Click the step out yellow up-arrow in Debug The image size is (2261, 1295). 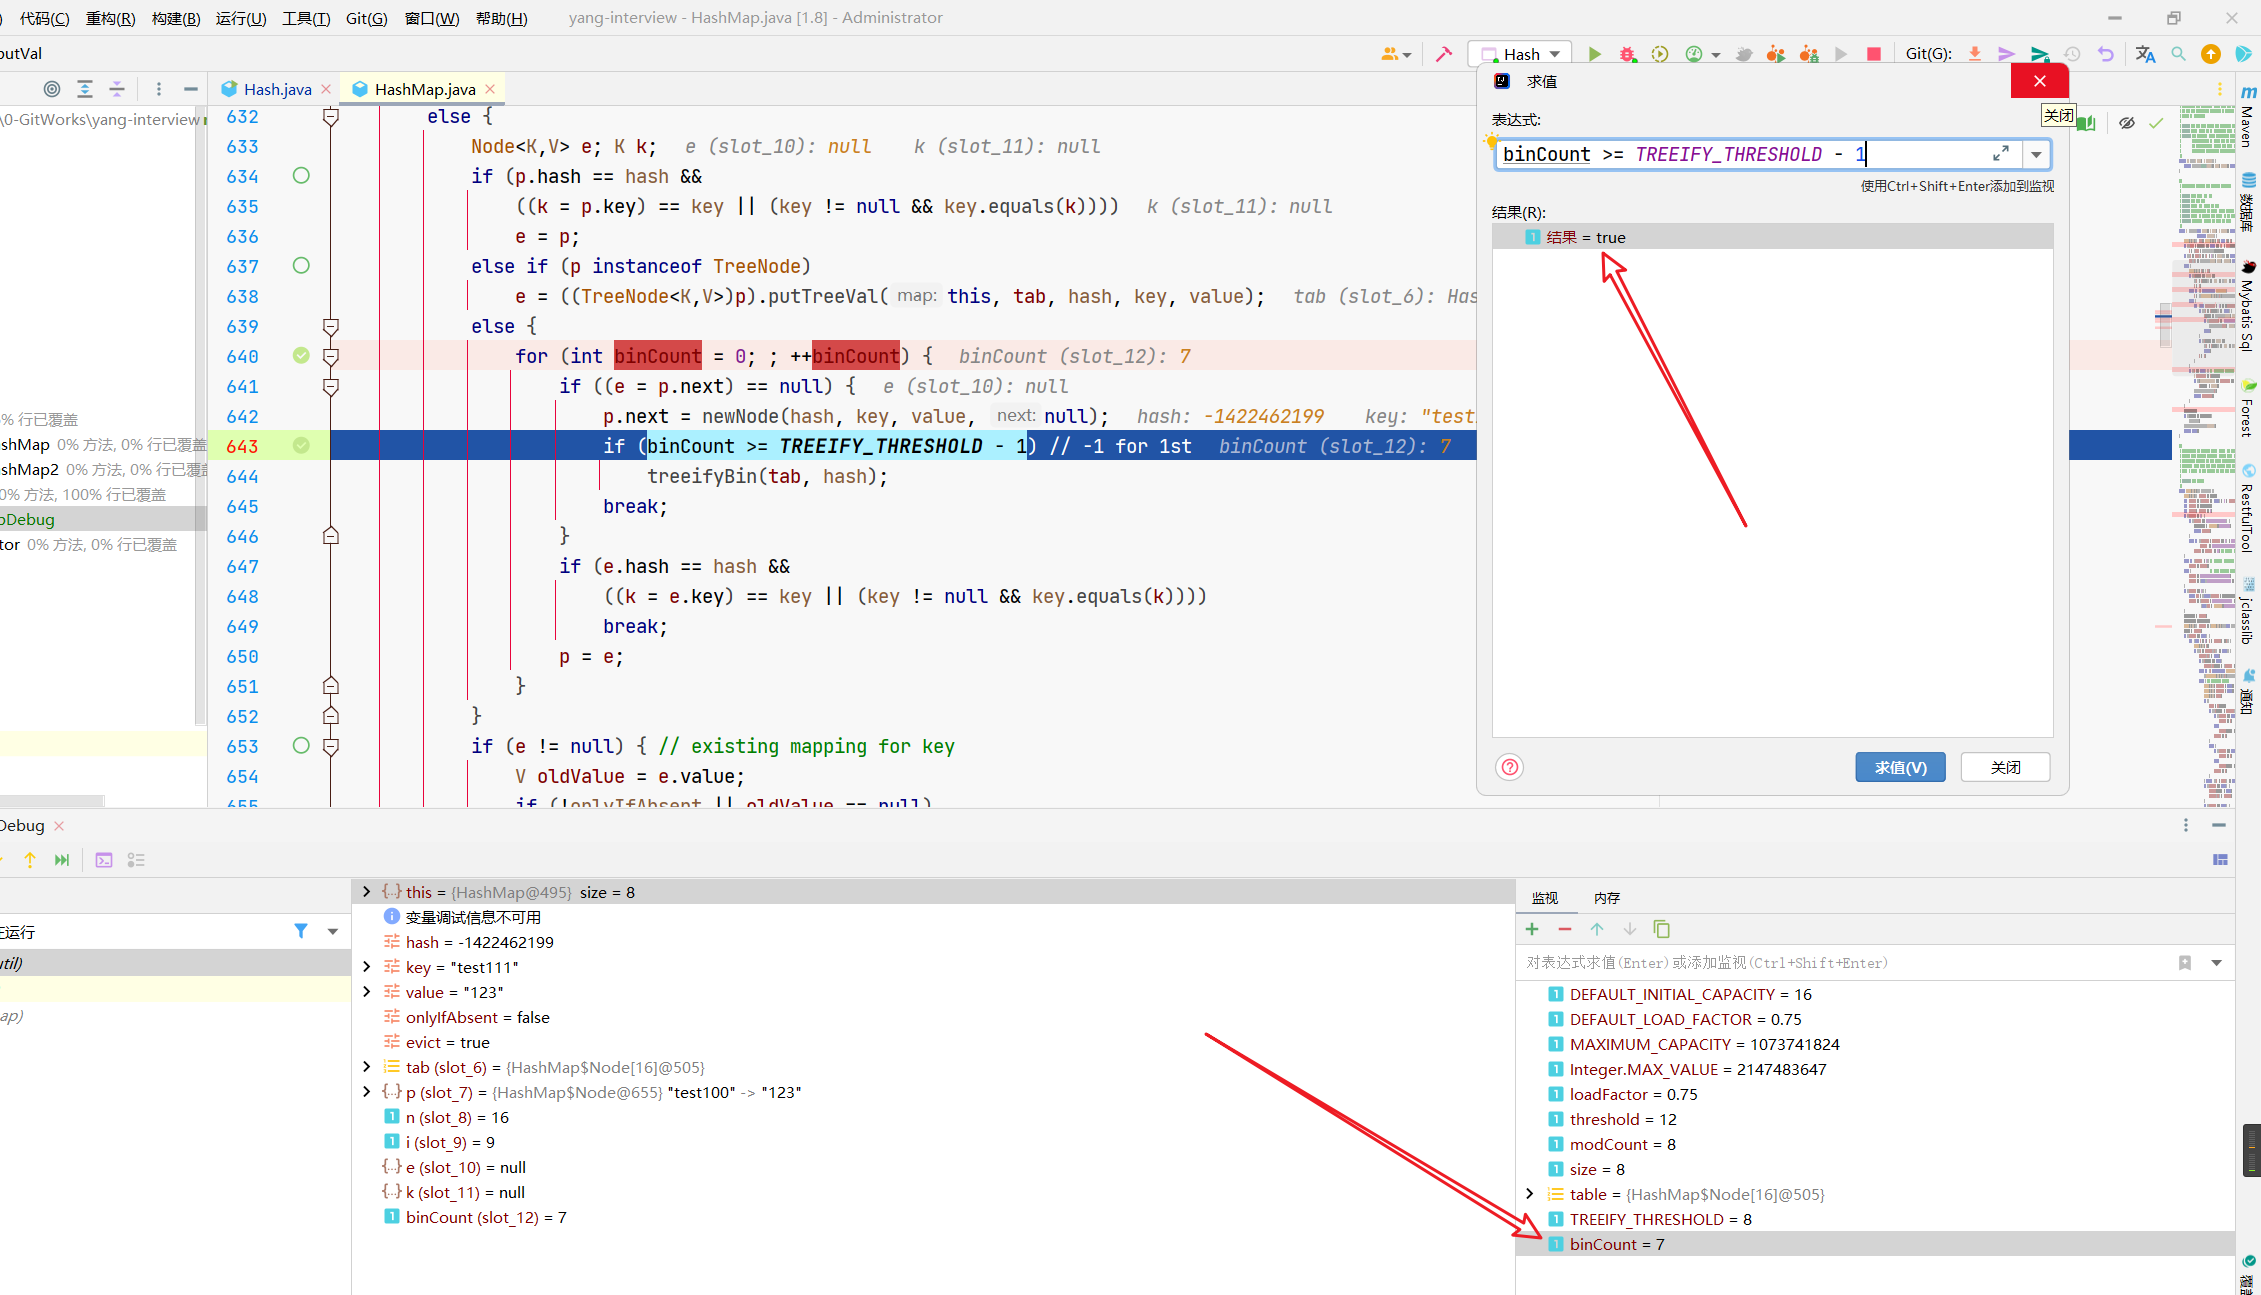point(30,860)
